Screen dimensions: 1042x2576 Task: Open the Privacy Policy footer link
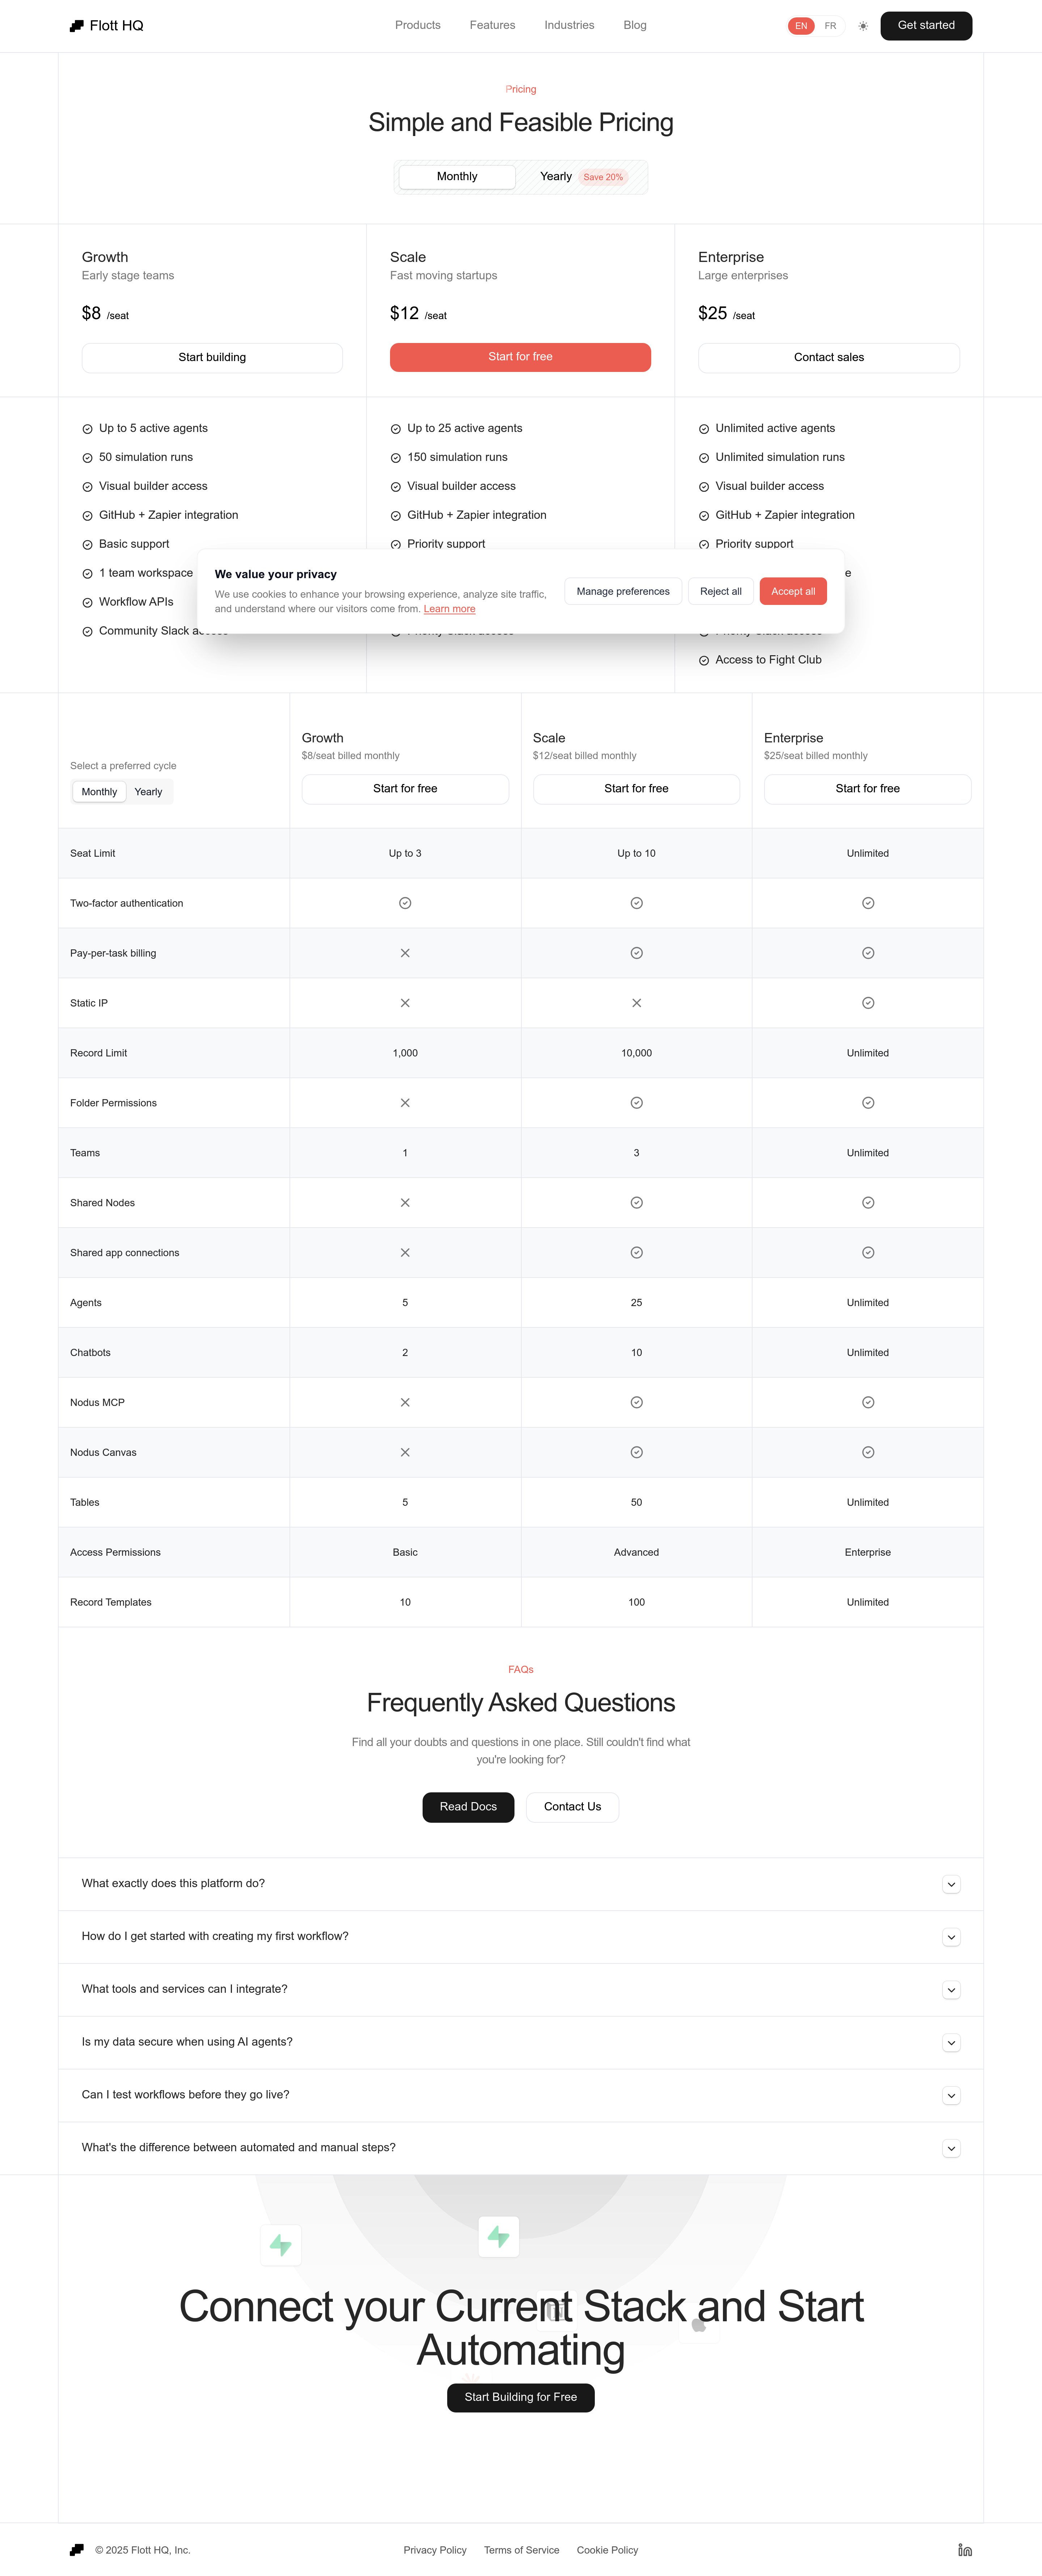pyautogui.click(x=435, y=2550)
